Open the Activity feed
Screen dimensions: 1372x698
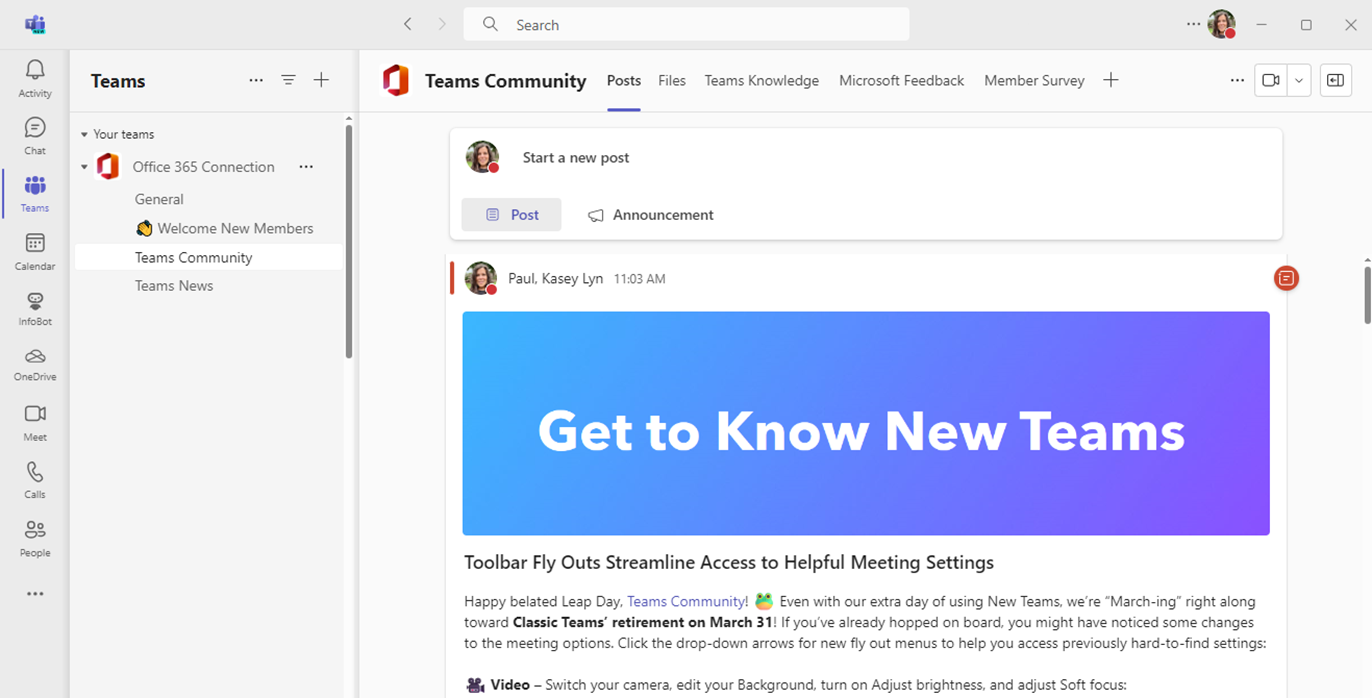(x=35, y=78)
